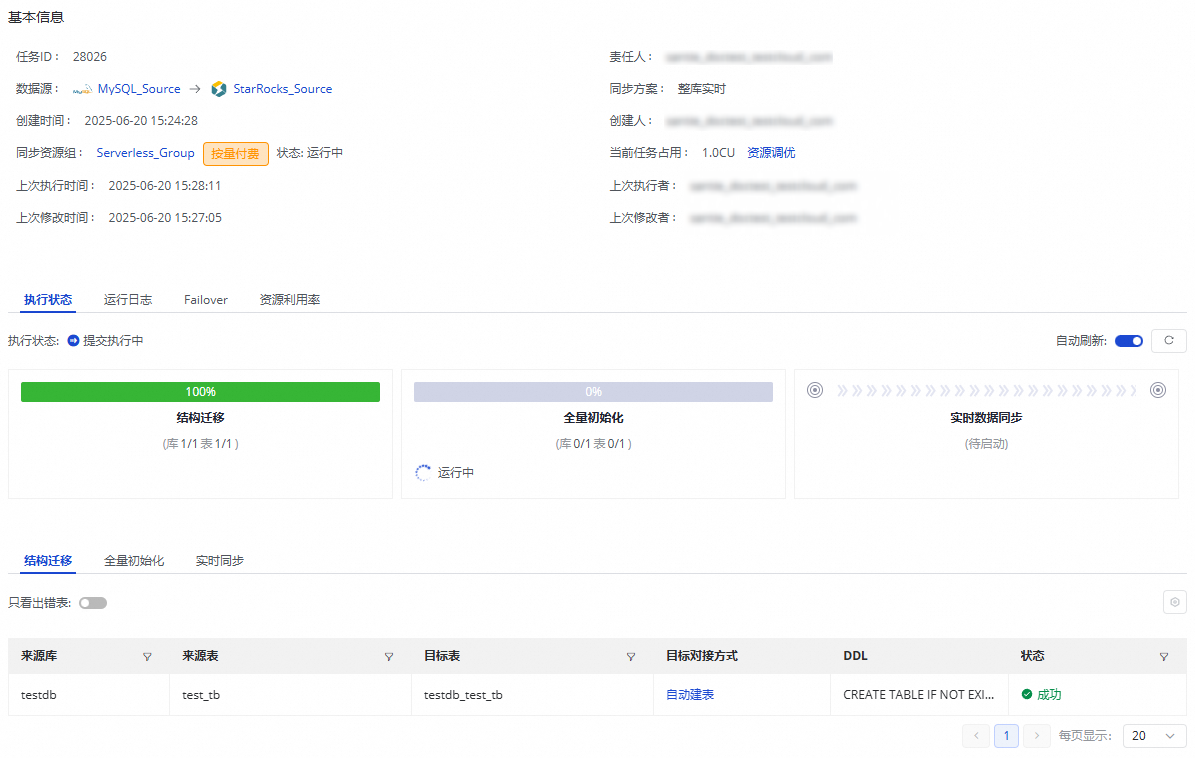
Task: Click the last modified time 2025-06-20 15:27:05
Action: pyautogui.click(x=165, y=218)
